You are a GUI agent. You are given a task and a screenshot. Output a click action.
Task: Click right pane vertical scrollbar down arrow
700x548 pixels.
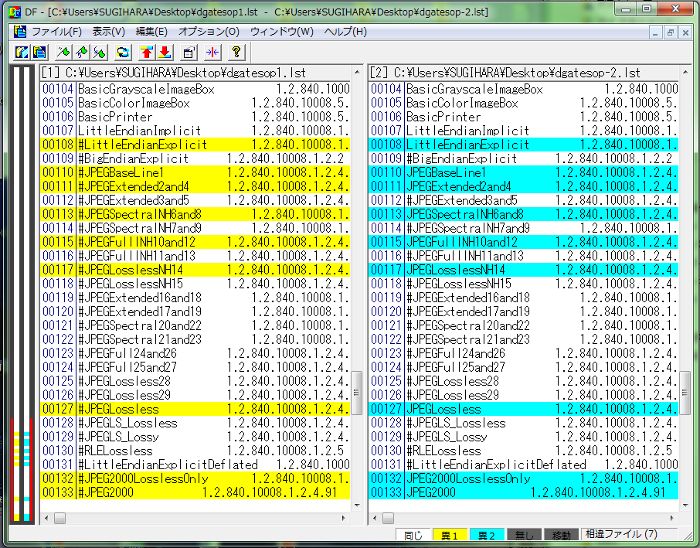pos(685,506)
